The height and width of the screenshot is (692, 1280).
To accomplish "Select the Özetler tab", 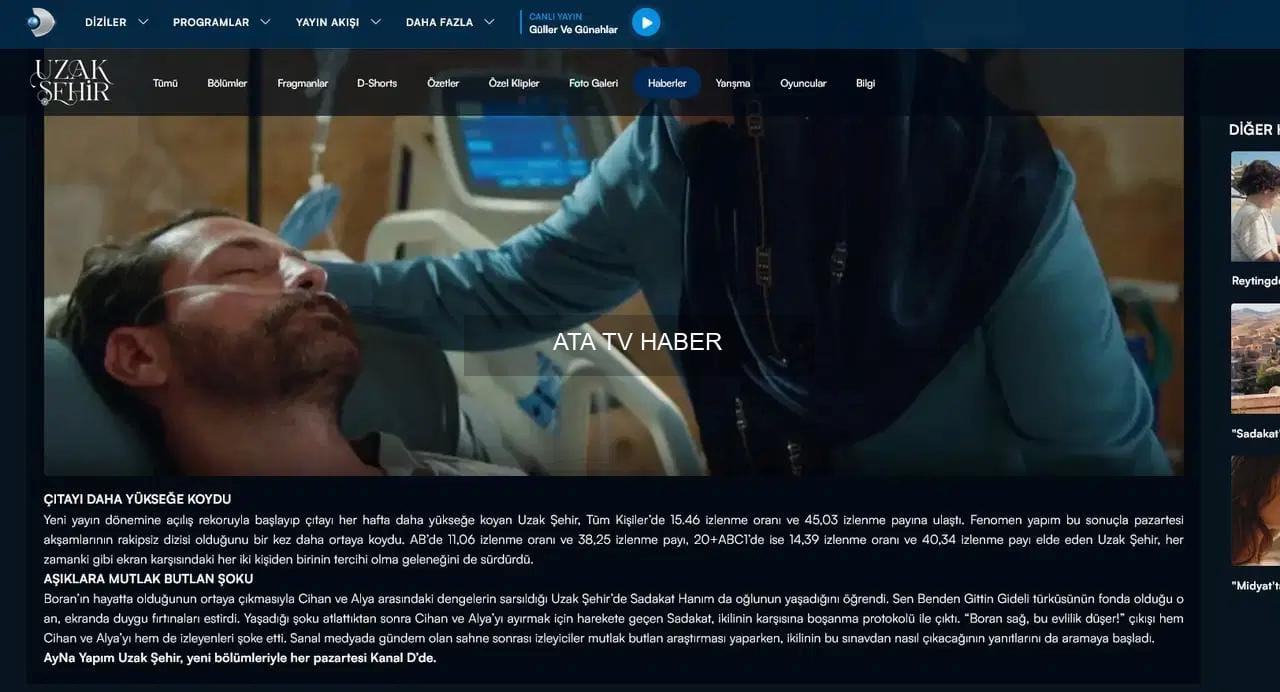I will (443, 83).
